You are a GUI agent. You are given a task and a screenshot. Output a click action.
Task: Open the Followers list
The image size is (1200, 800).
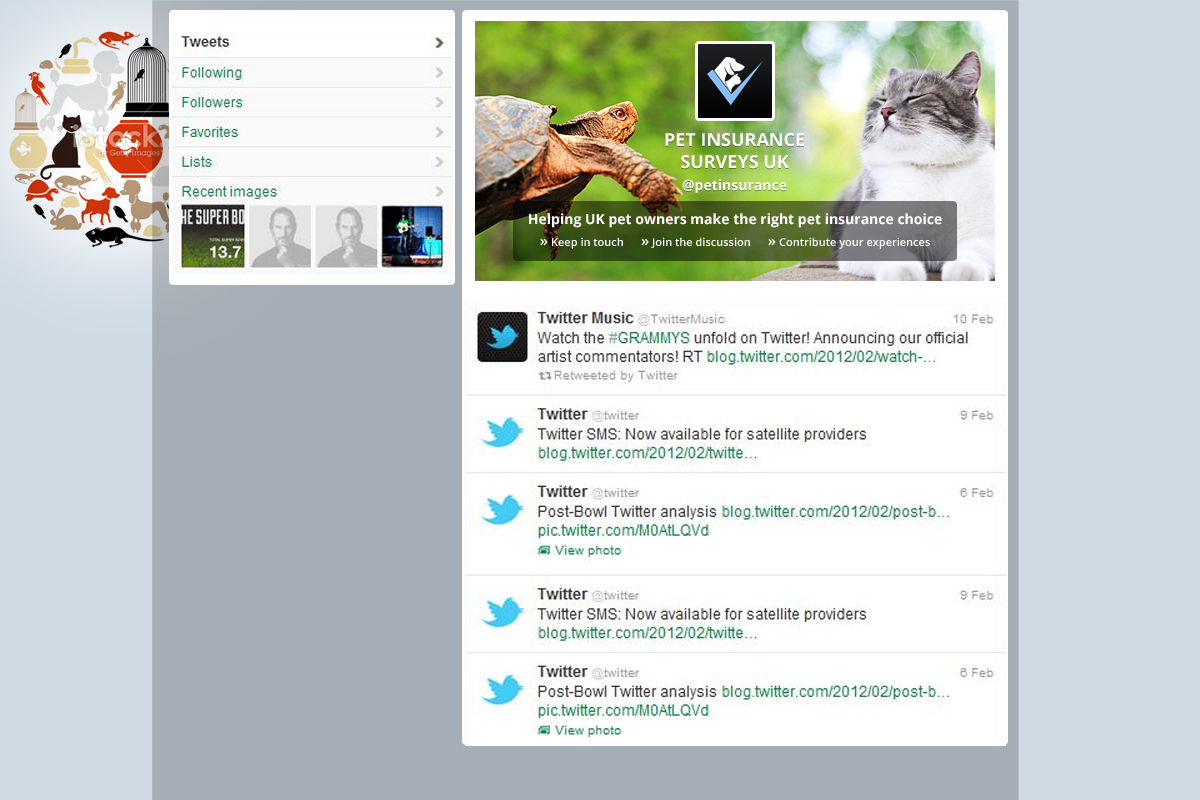click(x=312, y=102)
